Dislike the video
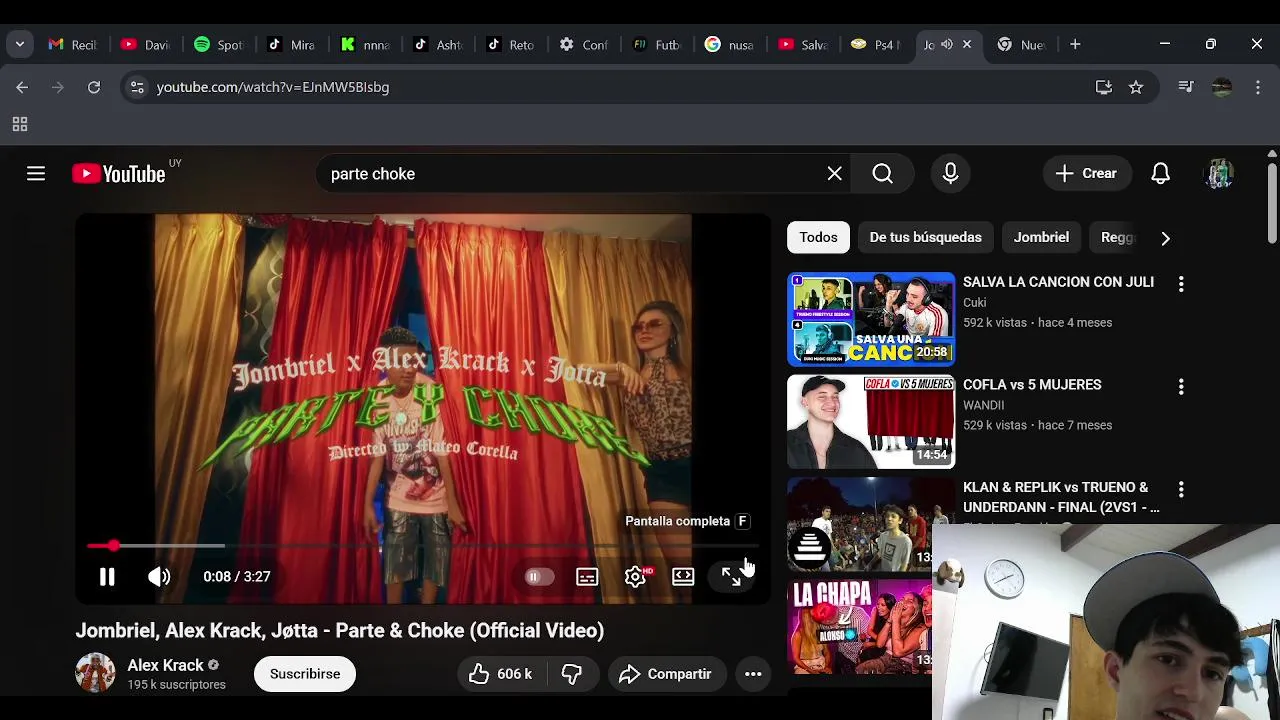Screen dimensions: 1280x720 point(571,674)
